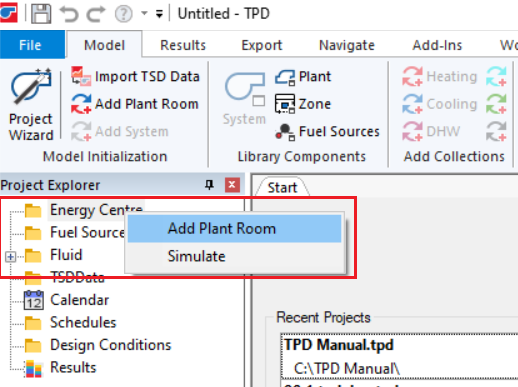Open Zone library components
518x387 pixels.
303,104
